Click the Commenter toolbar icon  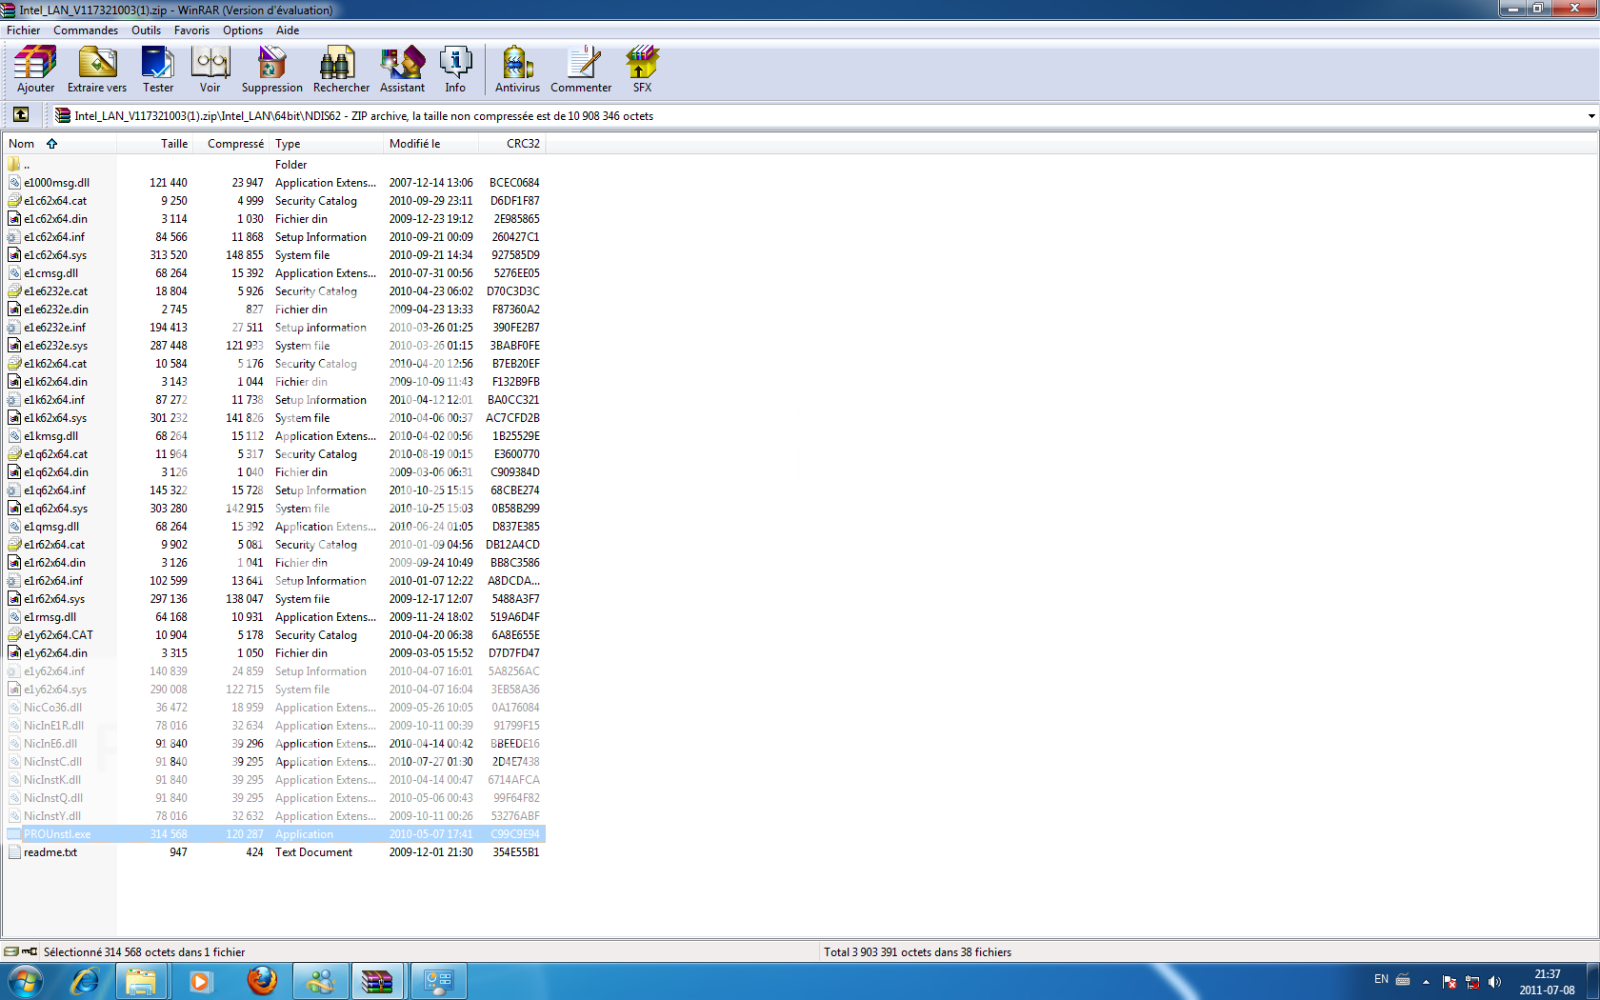tap(581, 69)
